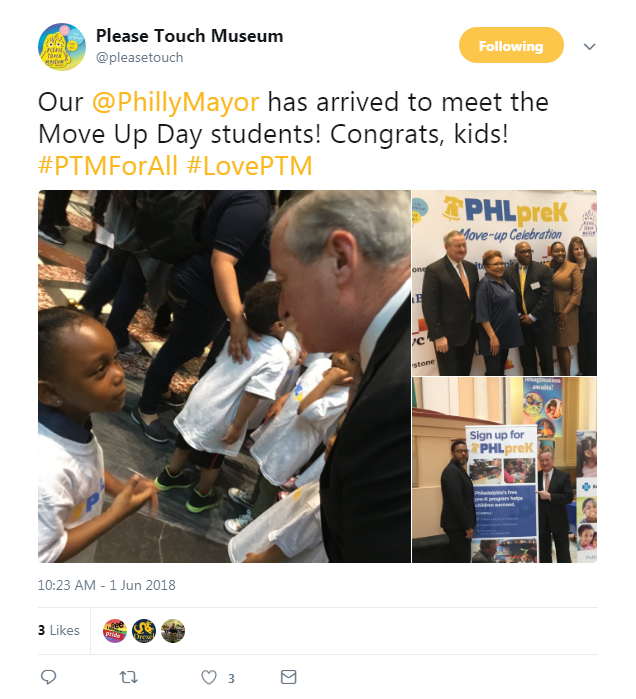Screen dimensions: 636x699
Task: Click the reply speech bubble icon
Action: point(49,677)
